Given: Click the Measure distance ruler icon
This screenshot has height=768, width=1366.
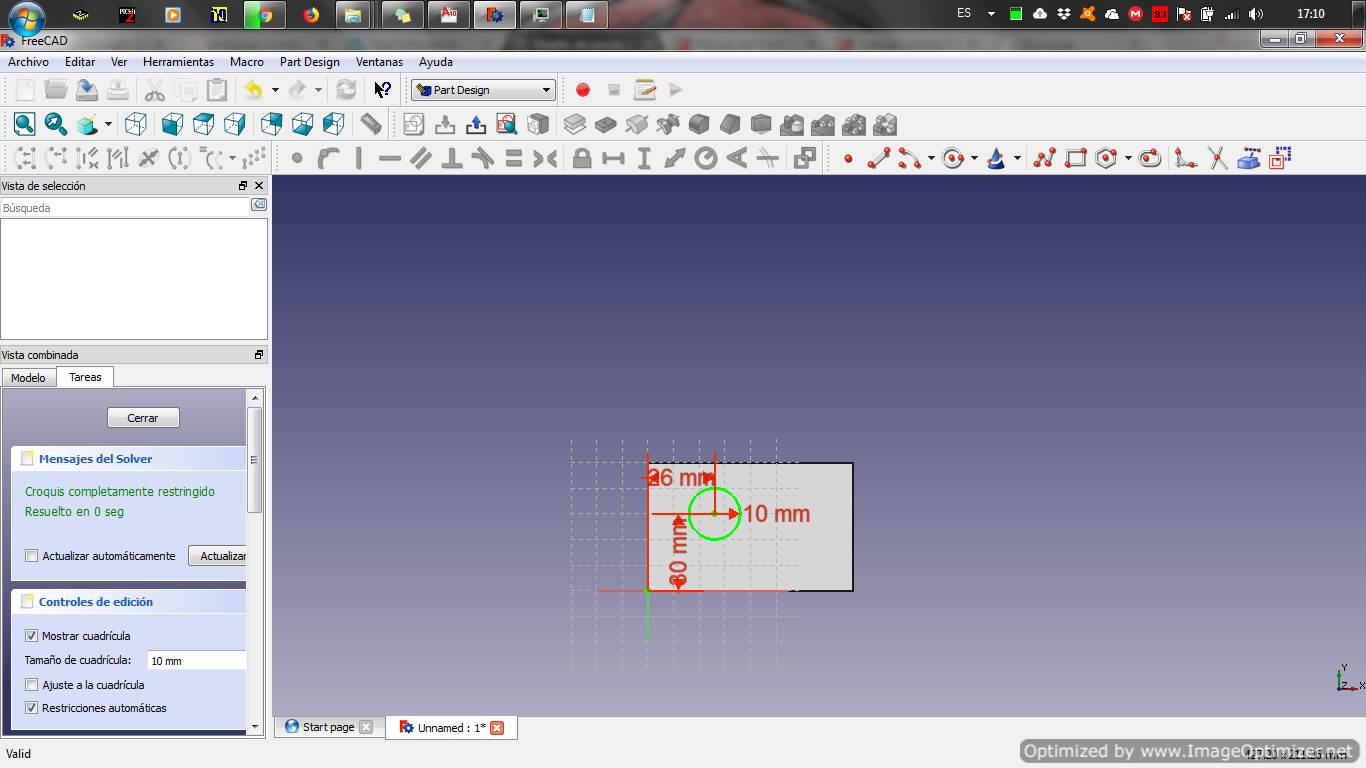Looking at the screenshot, I should click(371, 124).
